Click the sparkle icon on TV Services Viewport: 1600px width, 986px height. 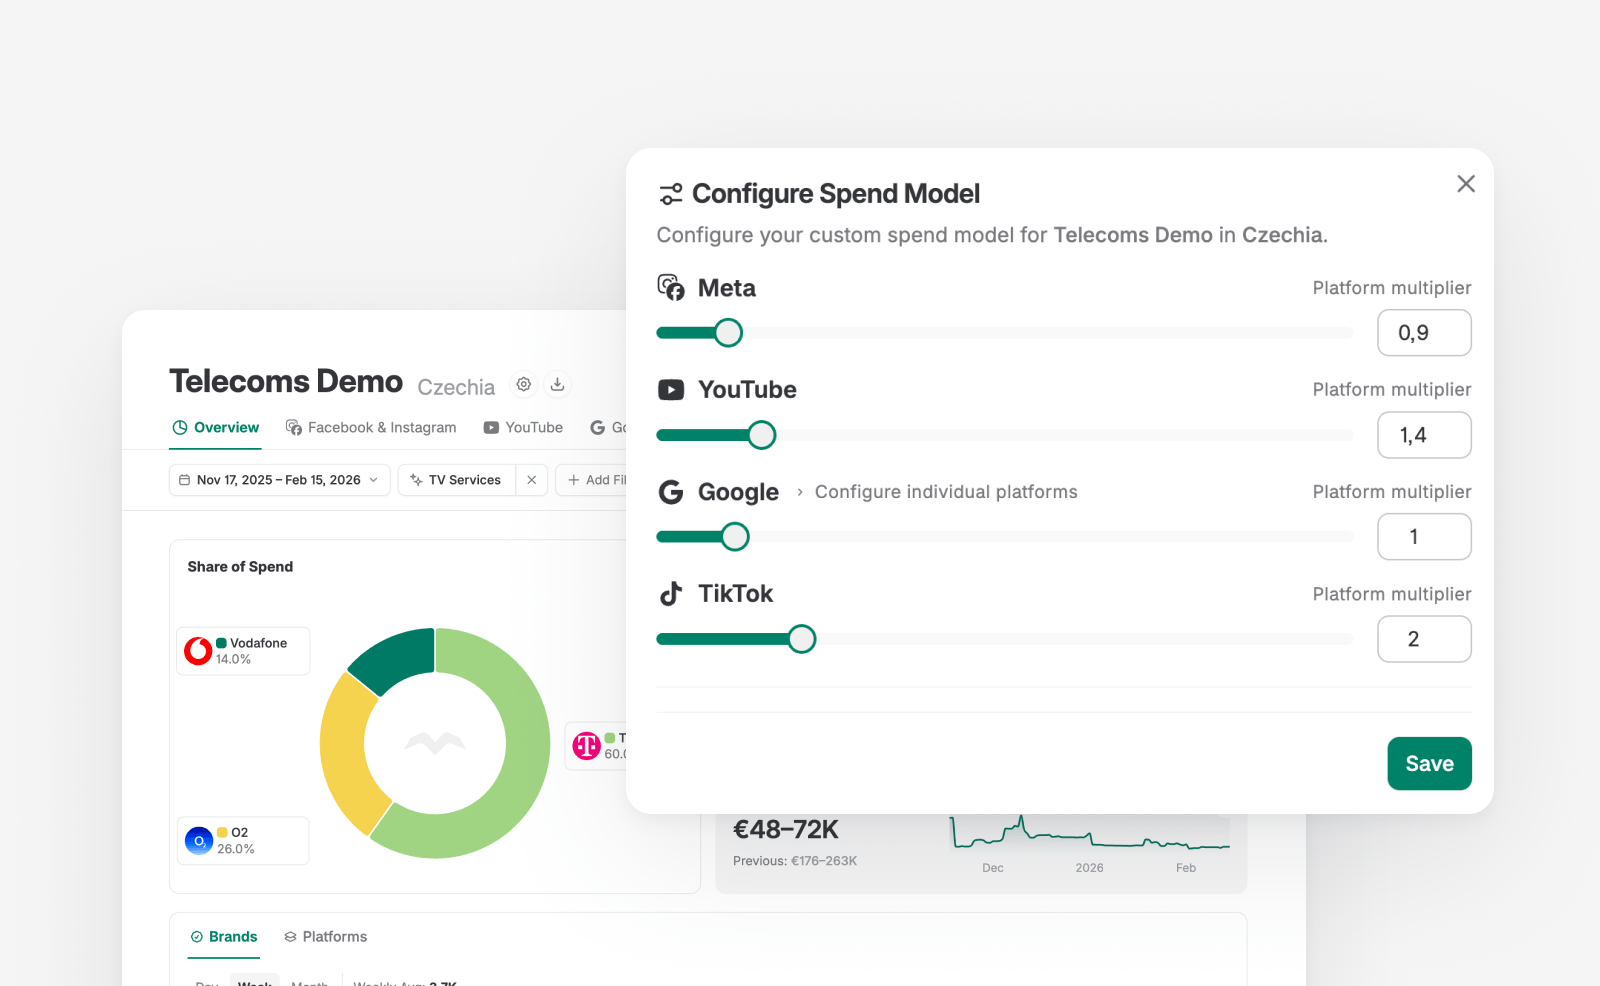coord(416,480)
